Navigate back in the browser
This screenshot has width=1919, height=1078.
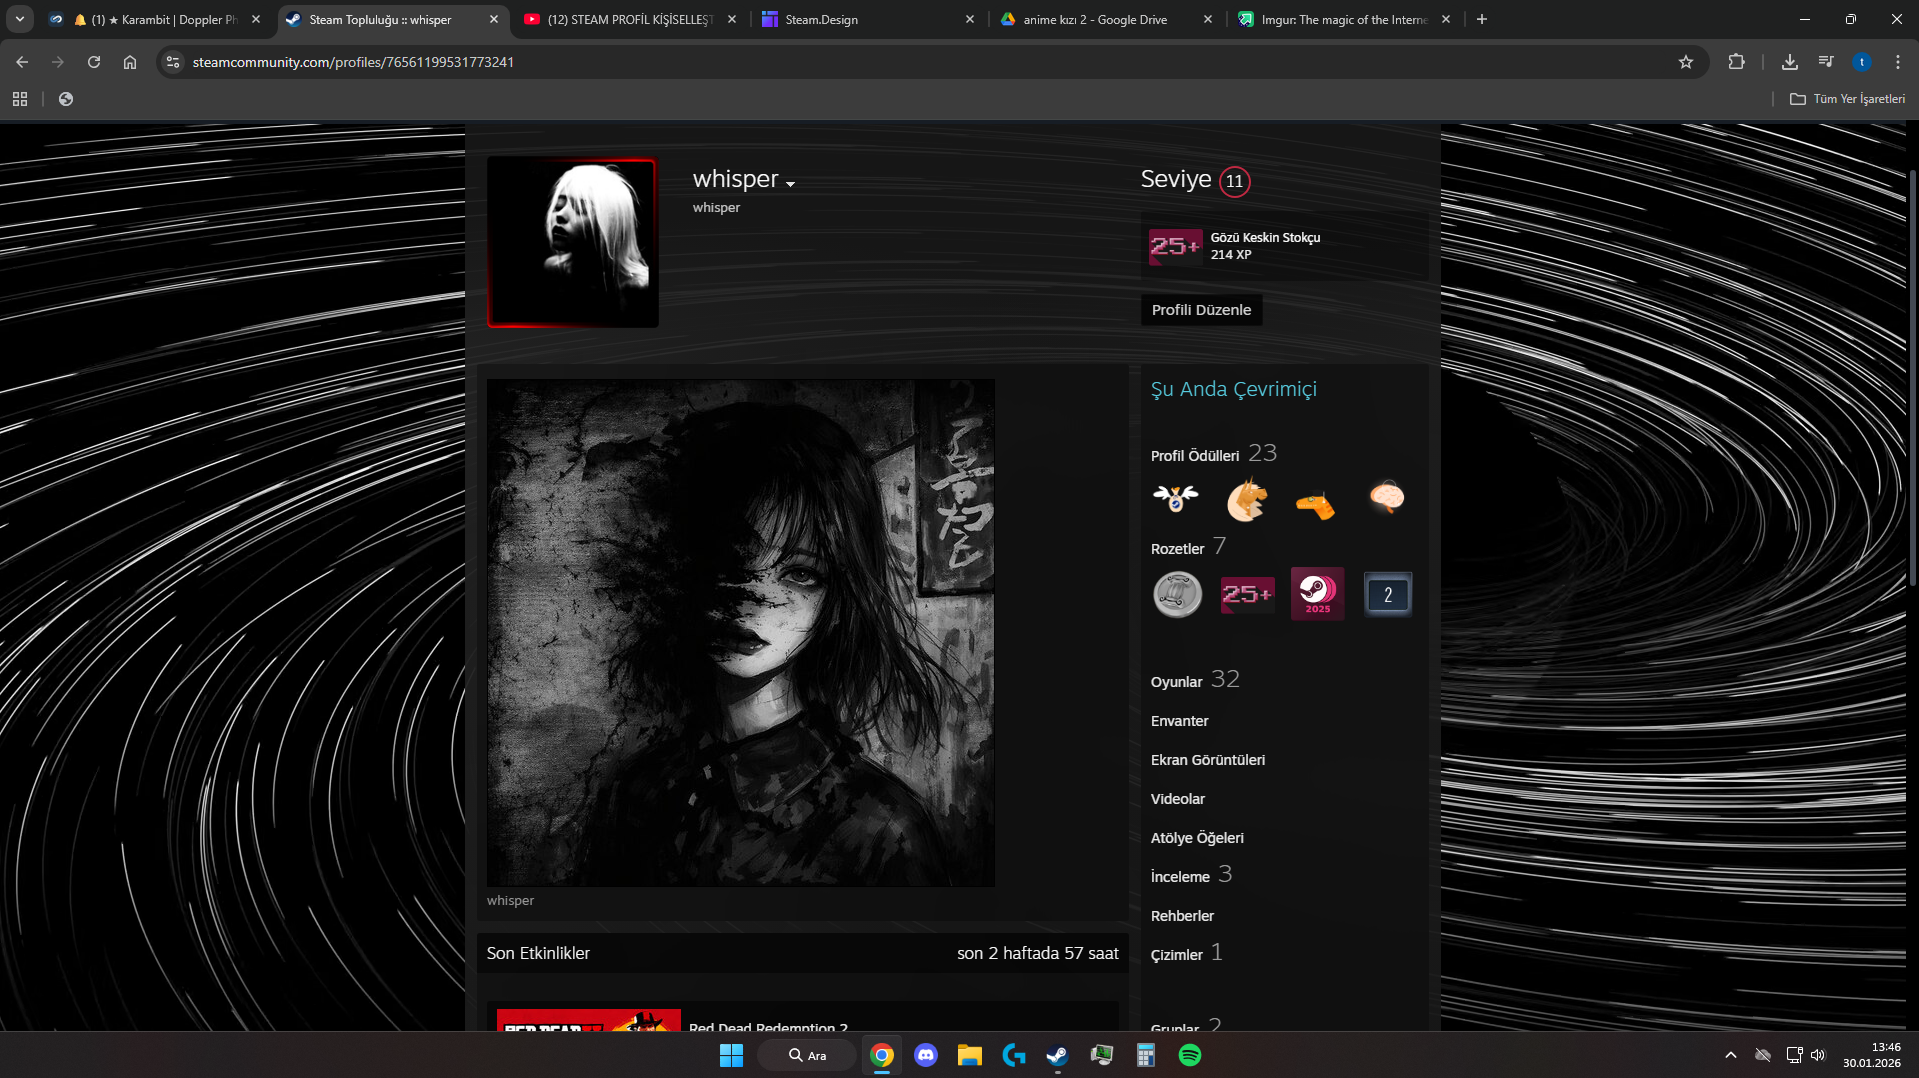click(22, 62)
